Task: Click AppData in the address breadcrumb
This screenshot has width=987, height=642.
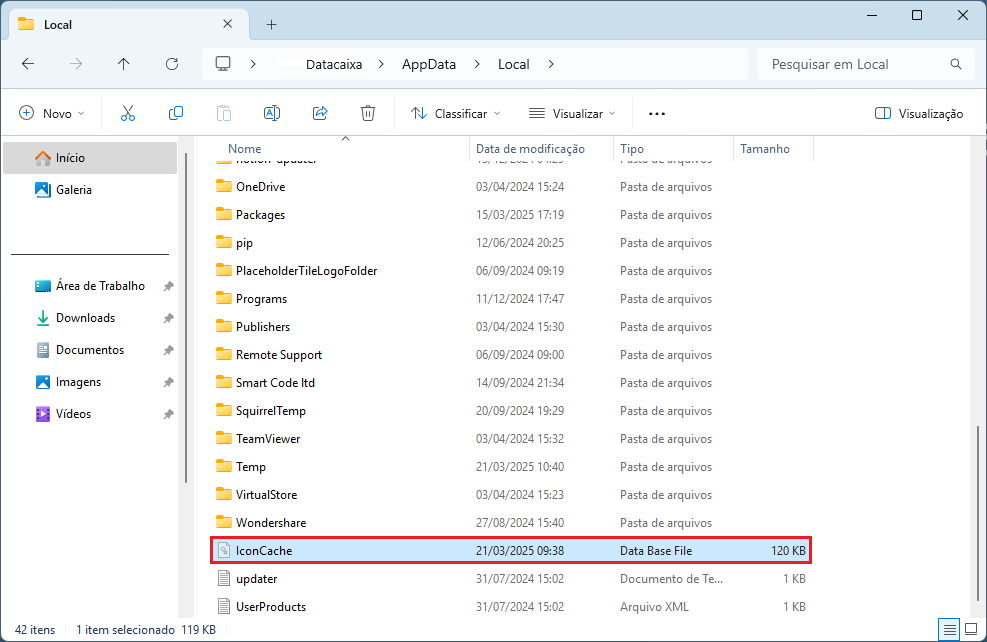Action: coord(428,64)
